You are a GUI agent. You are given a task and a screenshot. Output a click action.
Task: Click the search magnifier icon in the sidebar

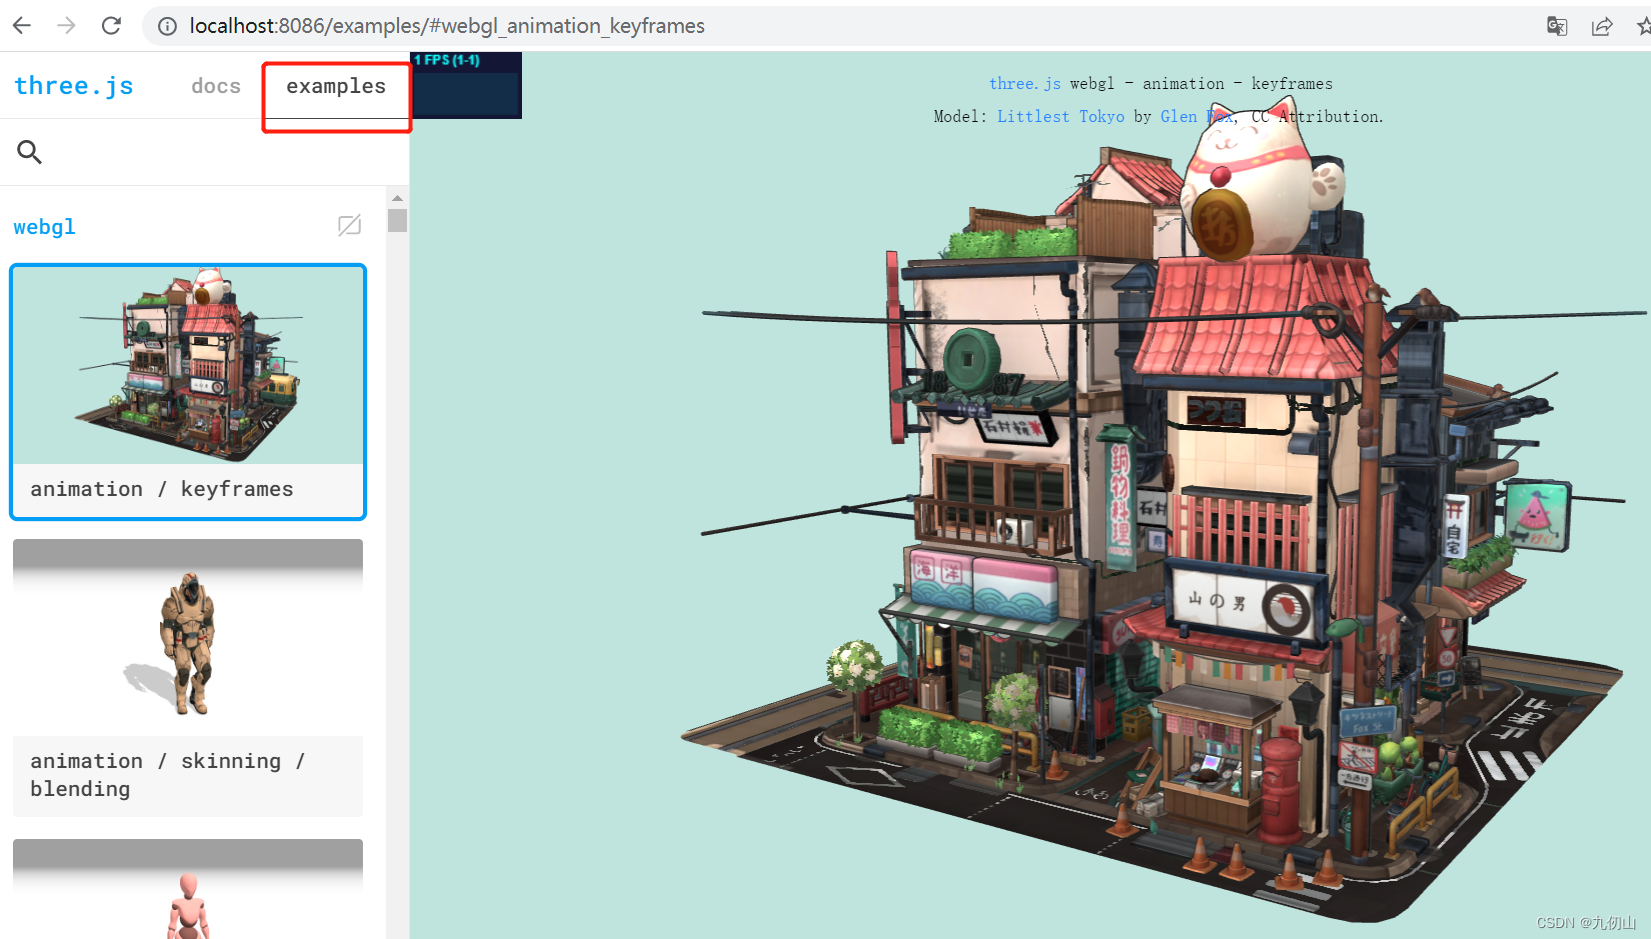point(29,152)
